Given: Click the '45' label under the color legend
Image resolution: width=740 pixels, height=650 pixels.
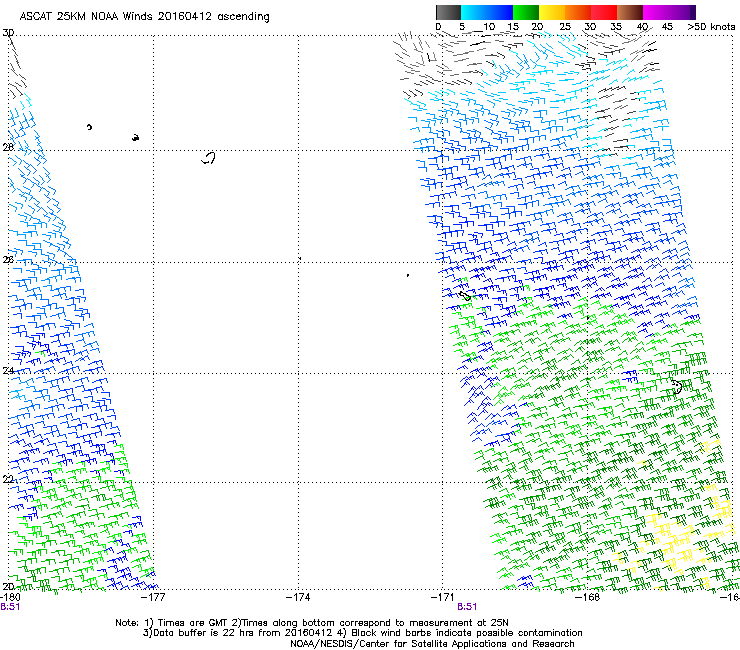Looking at the screenshot, I should tap(667, 27).
